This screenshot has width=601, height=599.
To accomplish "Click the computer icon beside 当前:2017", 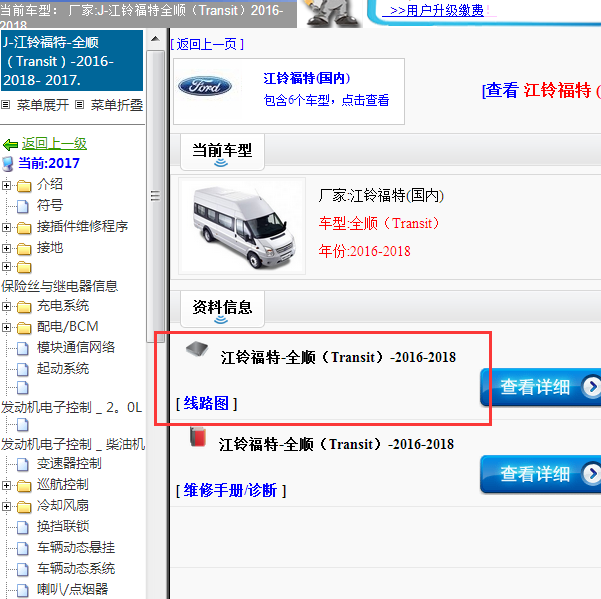I will click(8, 164).
